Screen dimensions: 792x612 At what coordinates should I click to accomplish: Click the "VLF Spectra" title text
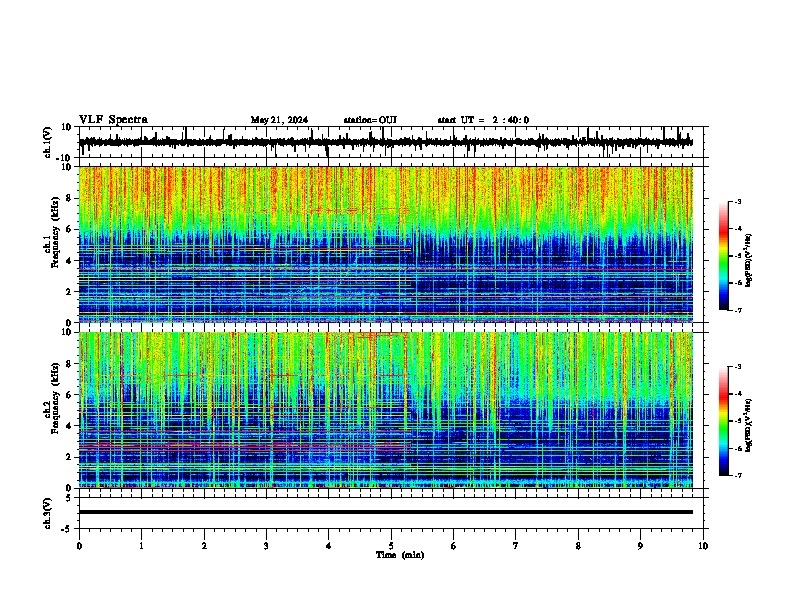coord(113,120)
